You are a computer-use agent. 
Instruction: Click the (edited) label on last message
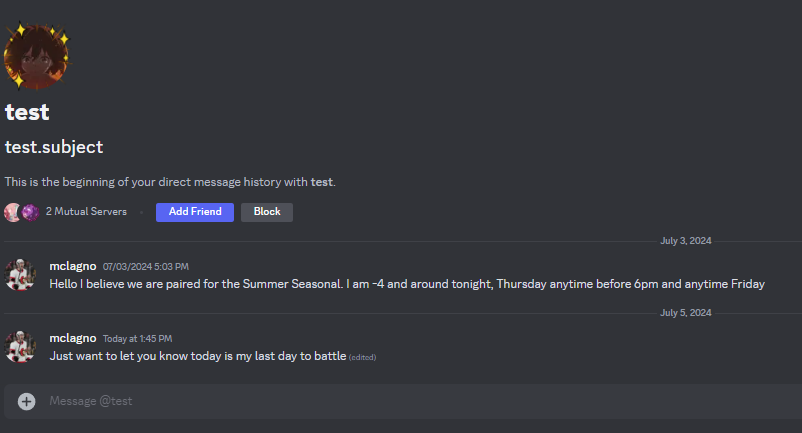[x=362, y=357]
